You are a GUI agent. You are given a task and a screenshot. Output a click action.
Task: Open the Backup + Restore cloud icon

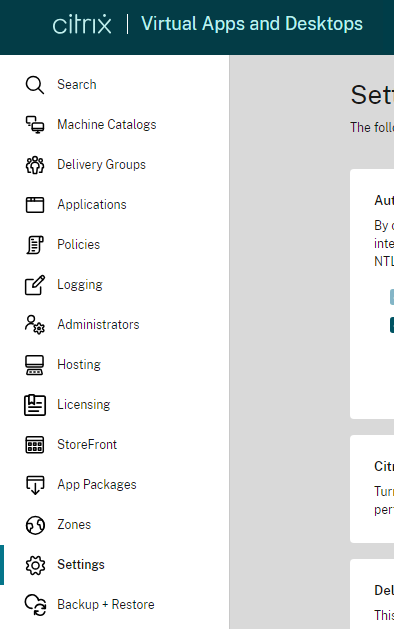pyautogui.click(x=35, y=605)
